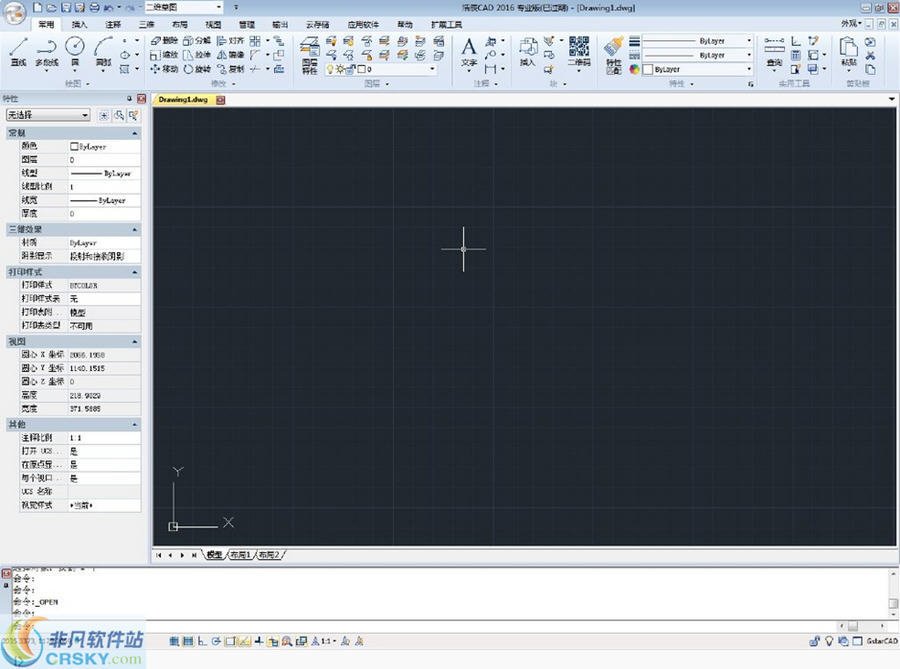Click the 线型比例 value field

[x=104, y=187]
